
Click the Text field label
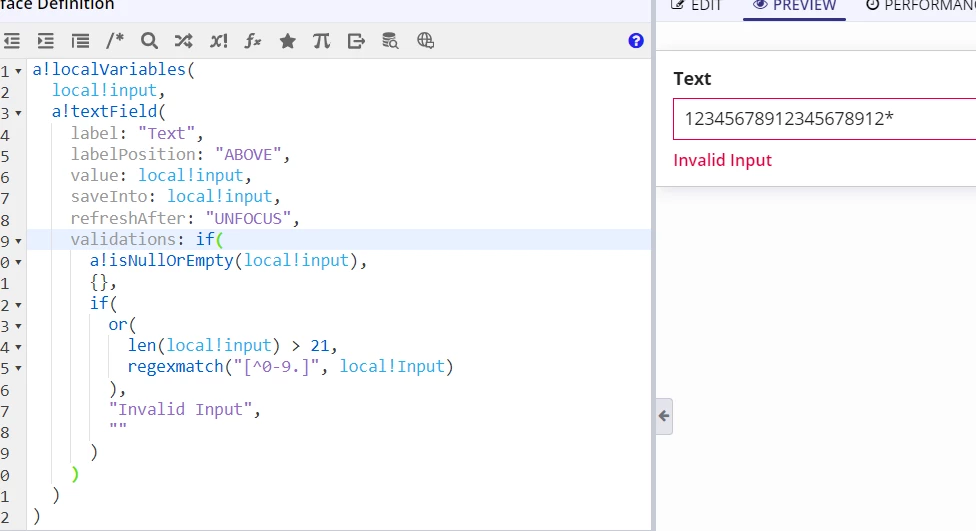pyautogui.click(x=692, y=79)
